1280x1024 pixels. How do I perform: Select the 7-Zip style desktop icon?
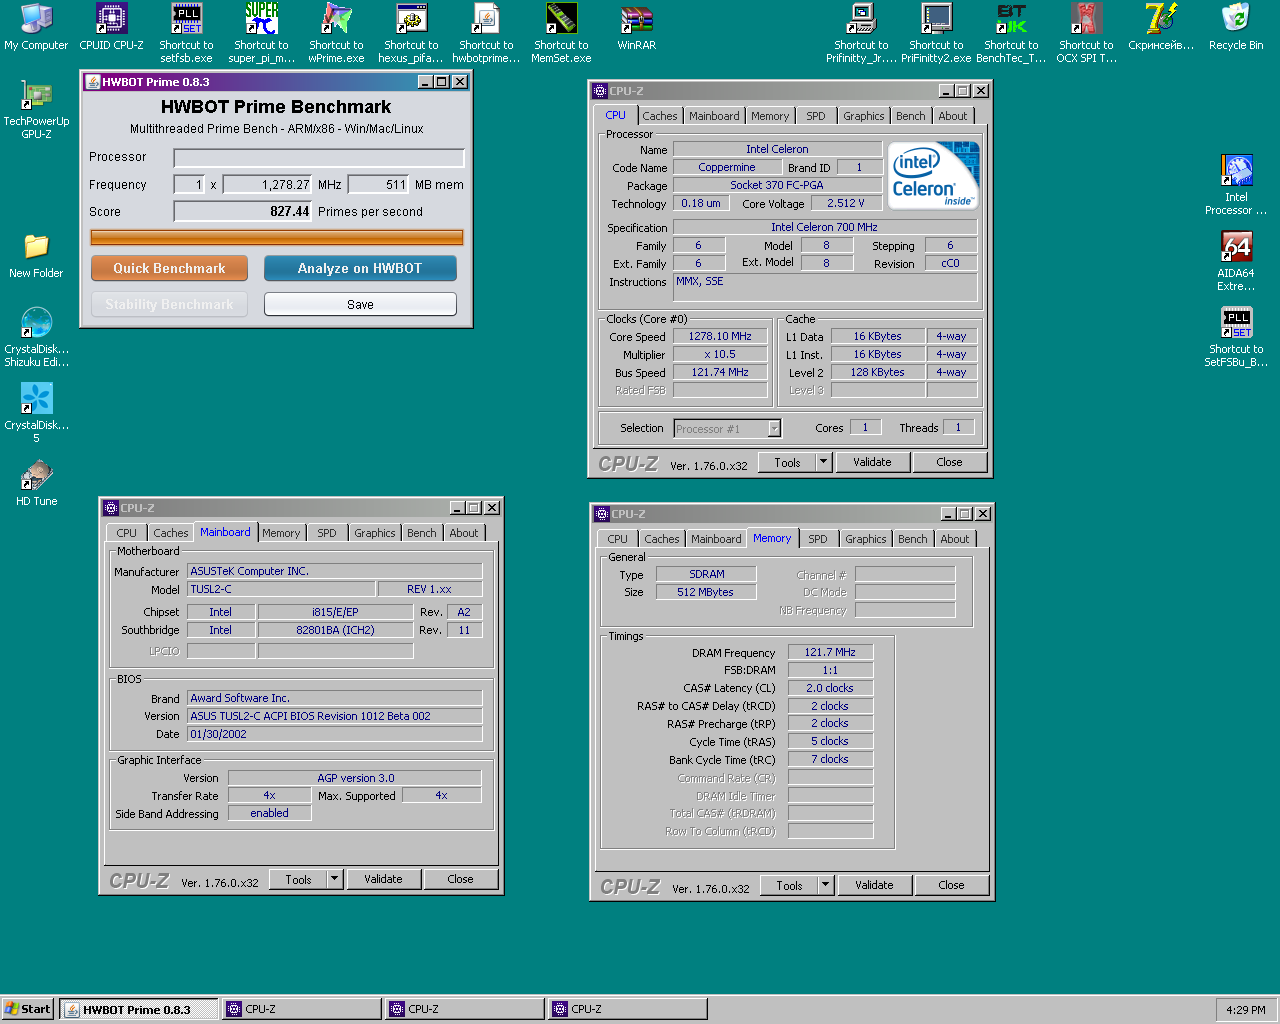click(x=1161, y=27)
